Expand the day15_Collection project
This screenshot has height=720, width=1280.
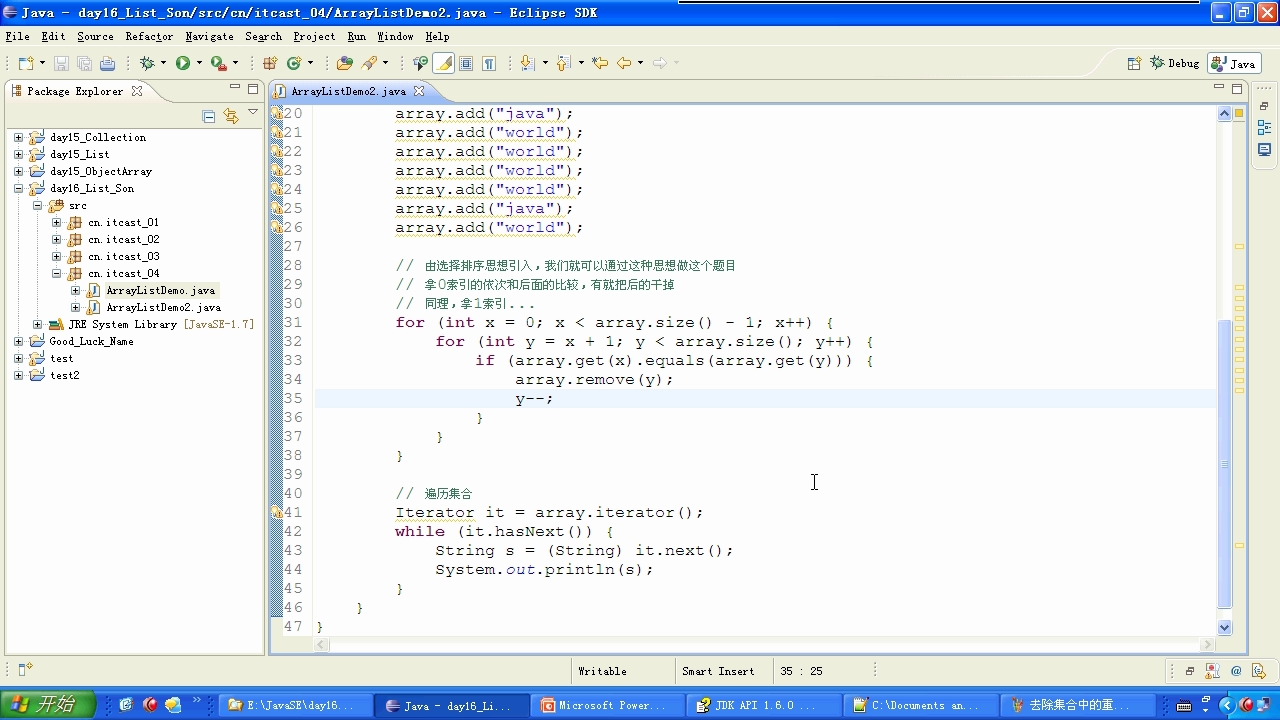18,137
